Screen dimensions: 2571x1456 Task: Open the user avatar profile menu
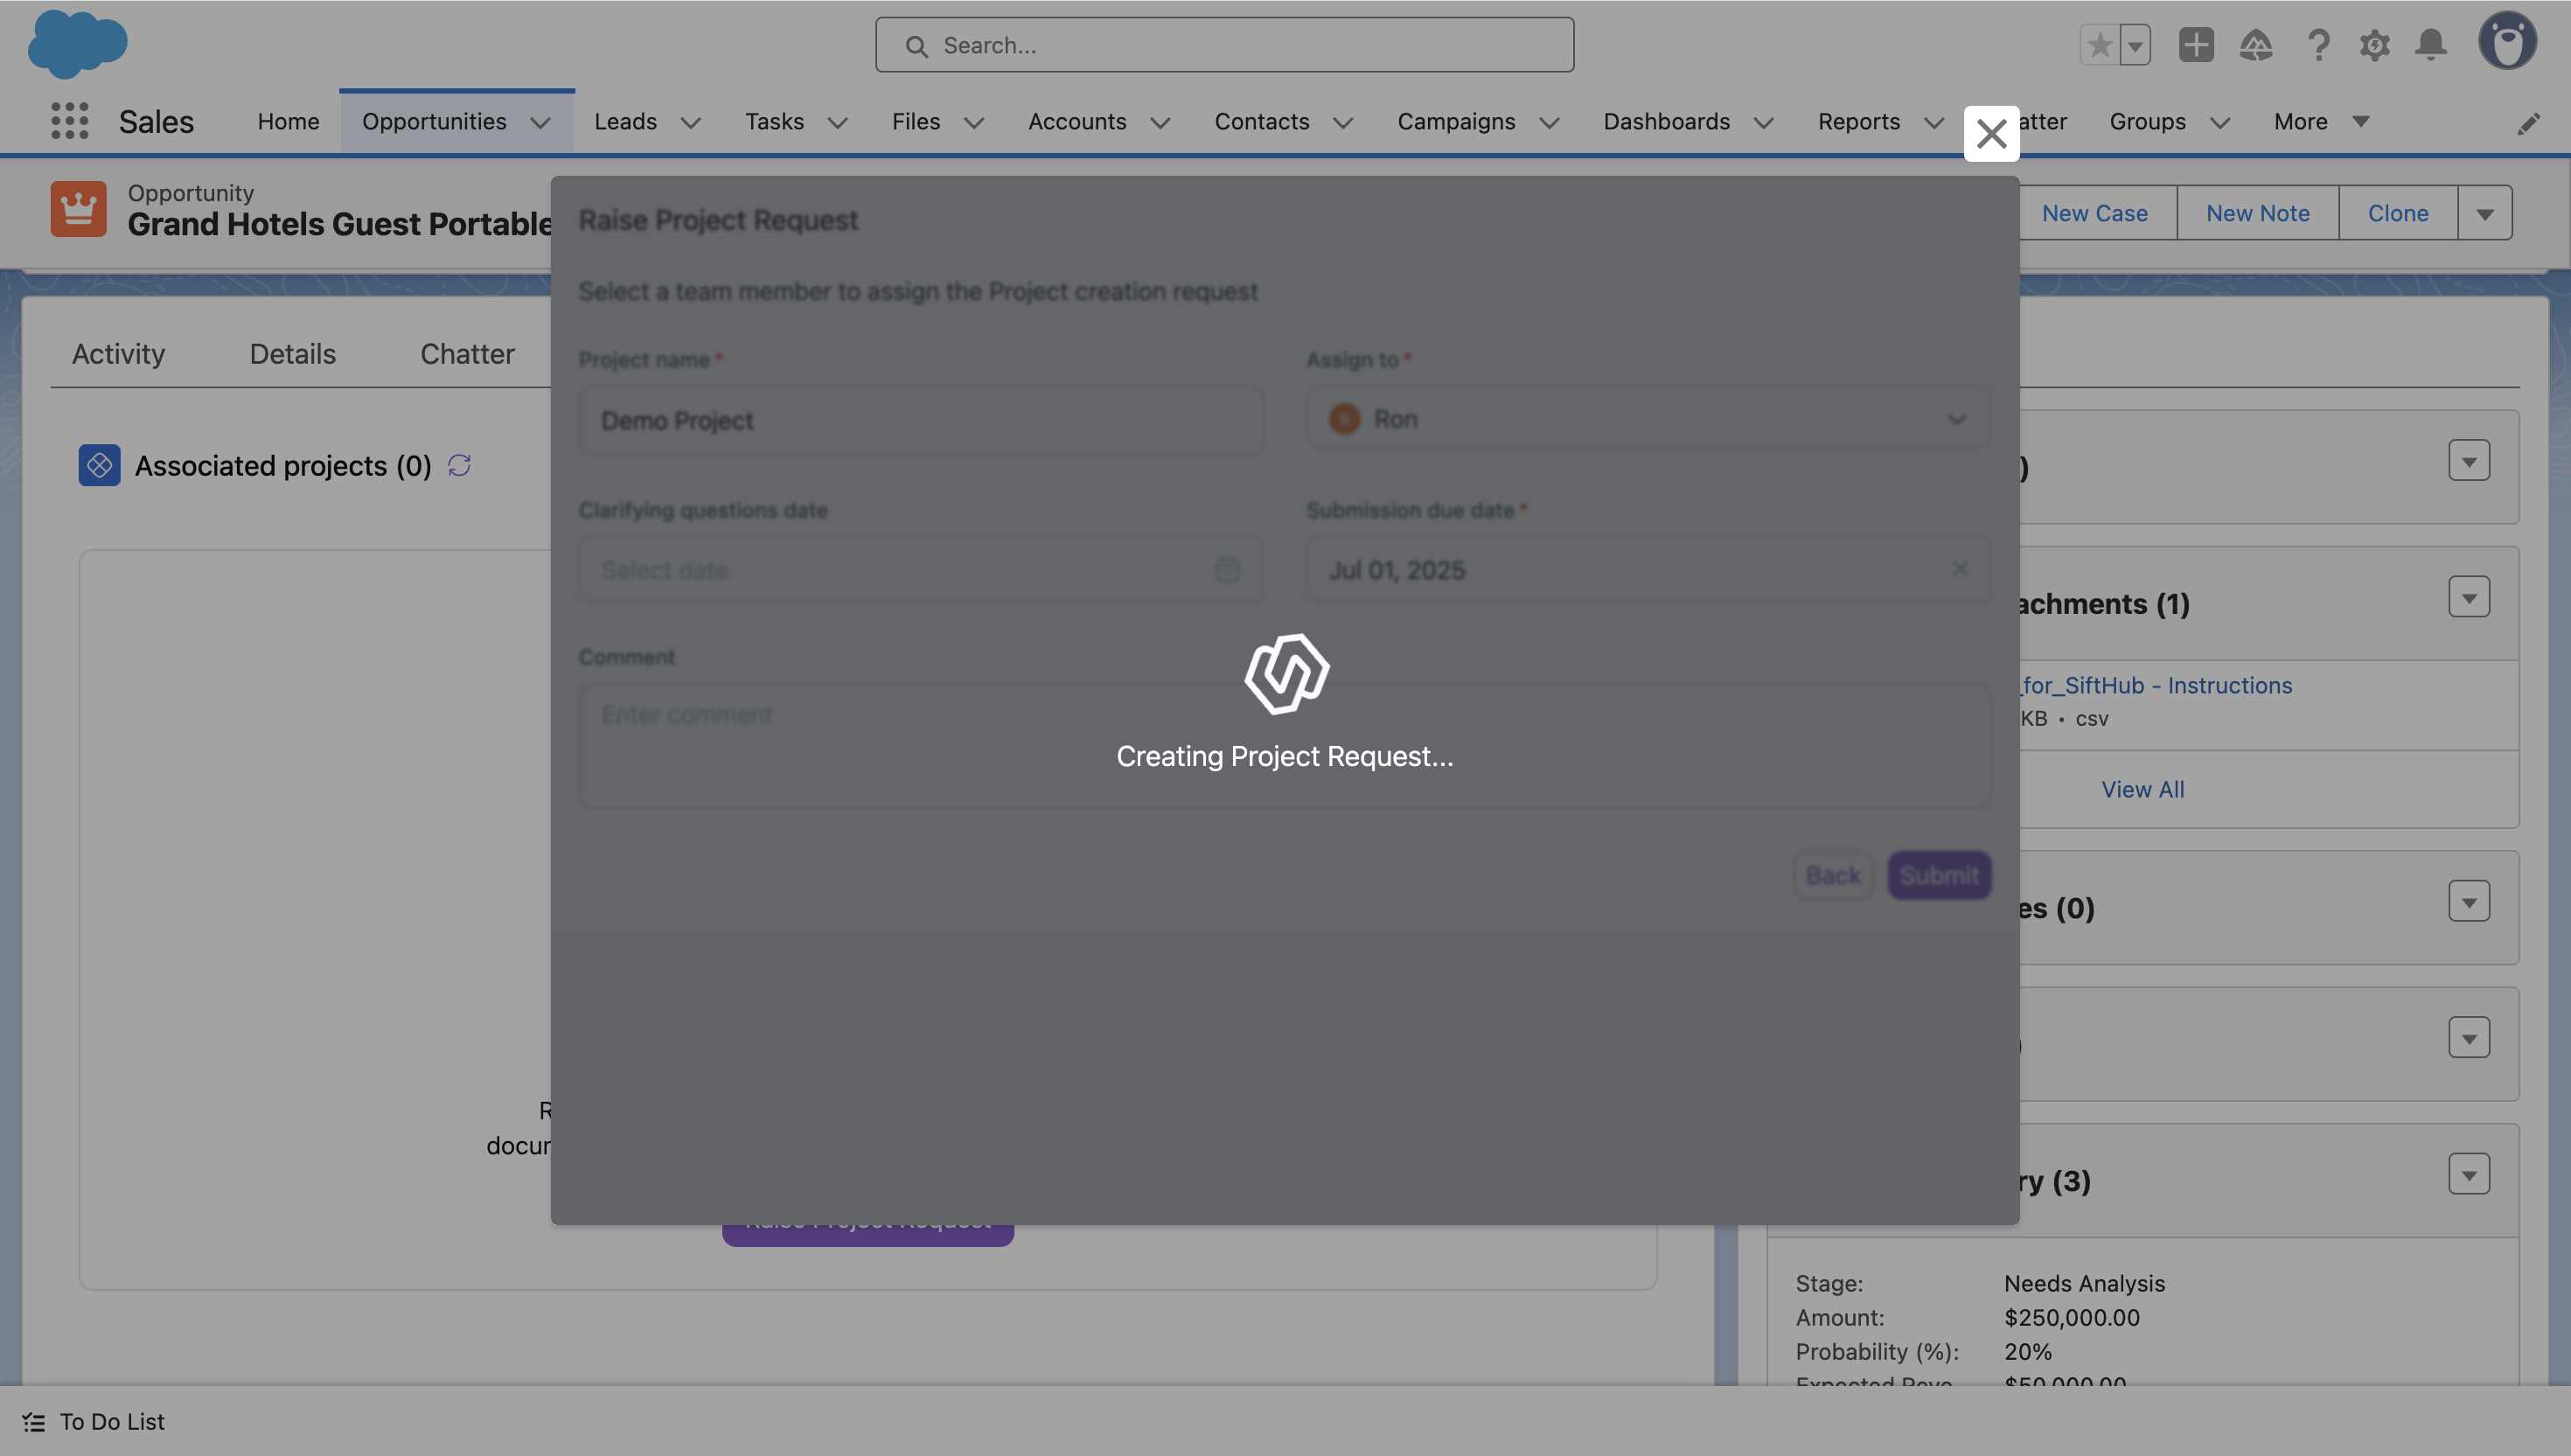[2506, 42]
